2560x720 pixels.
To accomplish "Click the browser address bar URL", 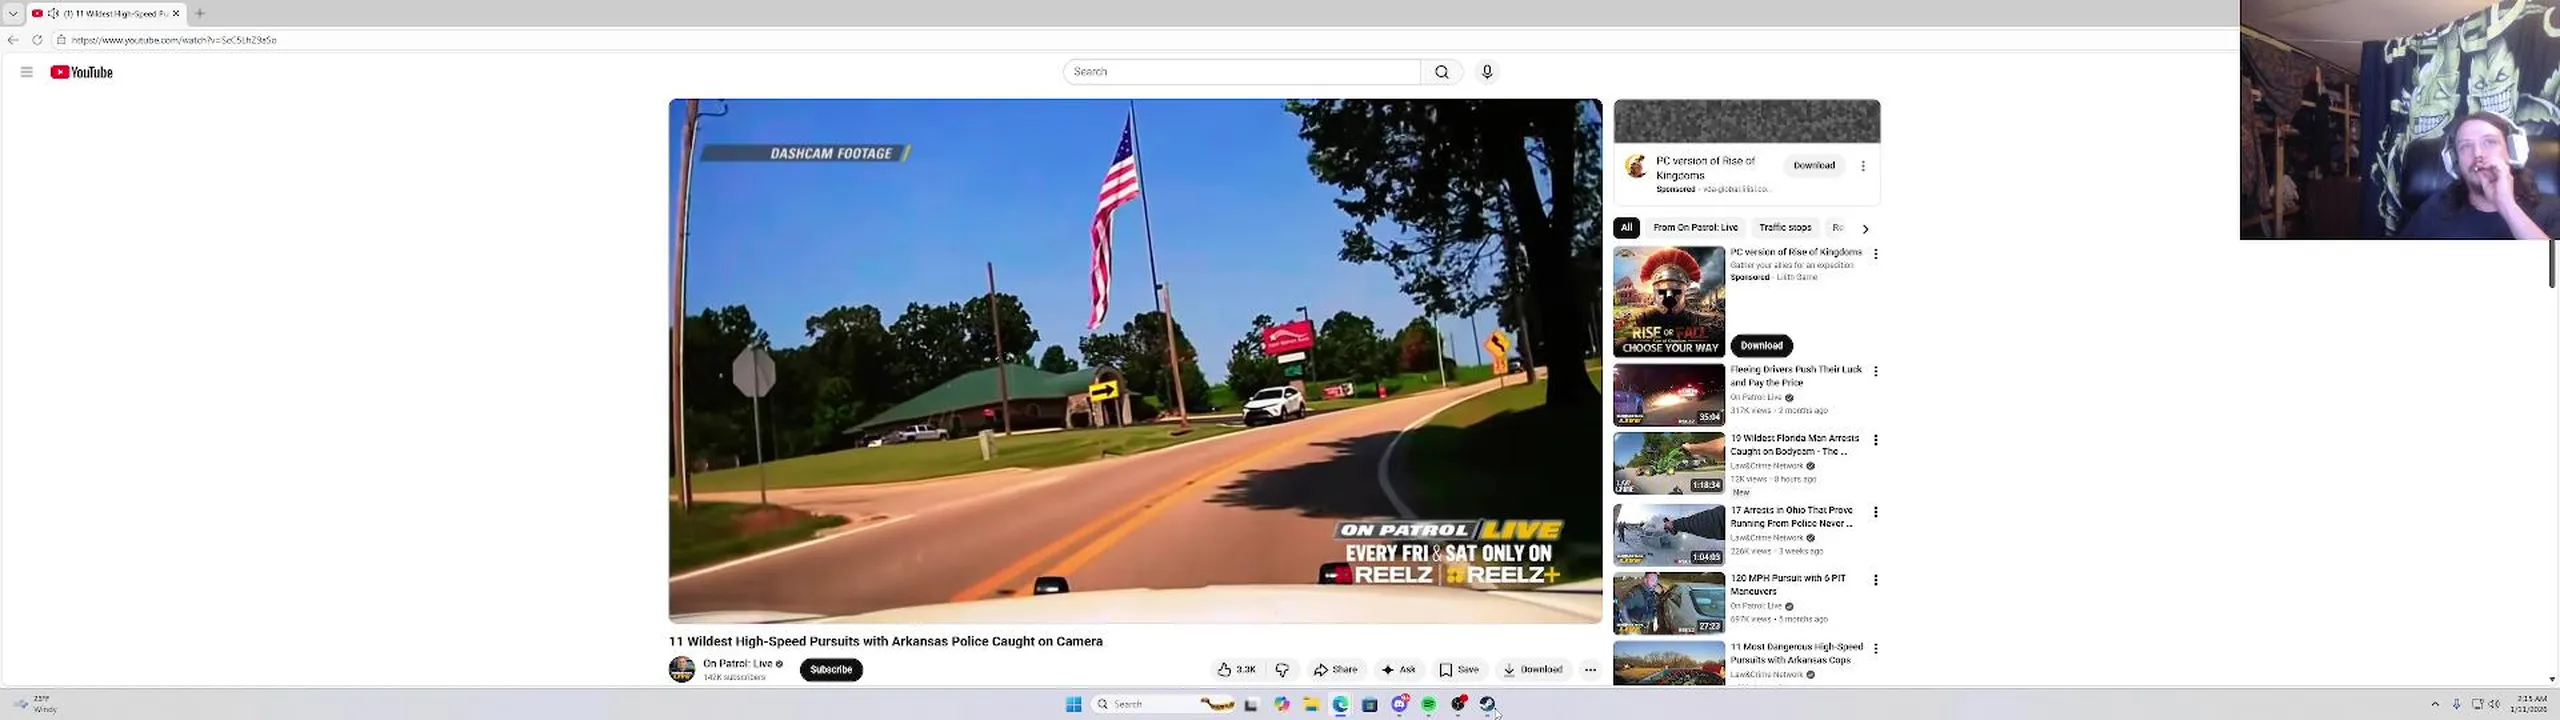I will point(174,40).
